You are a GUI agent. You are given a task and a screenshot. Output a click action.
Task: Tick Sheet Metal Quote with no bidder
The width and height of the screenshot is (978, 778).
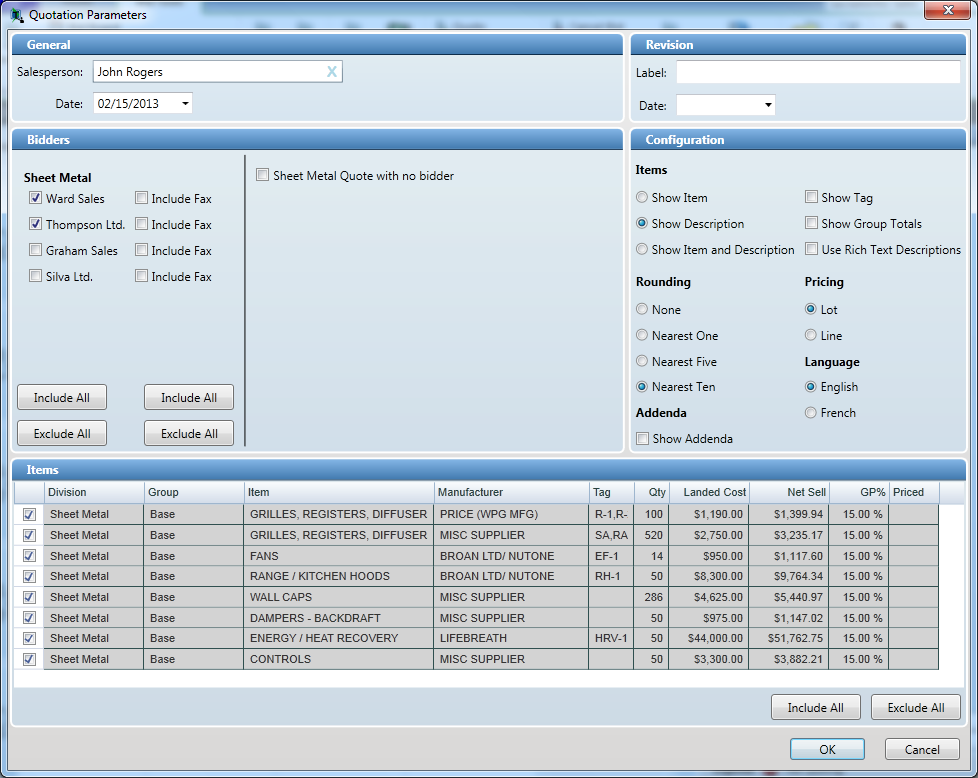[x=263, y=176]
